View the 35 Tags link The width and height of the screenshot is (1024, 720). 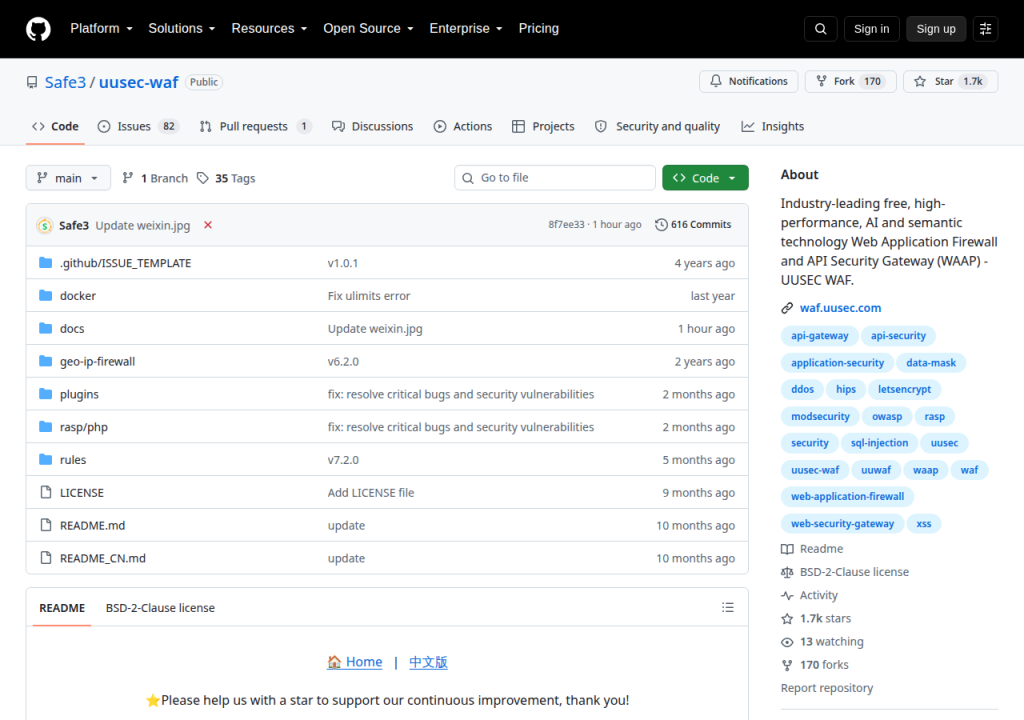tap(226, 178)
